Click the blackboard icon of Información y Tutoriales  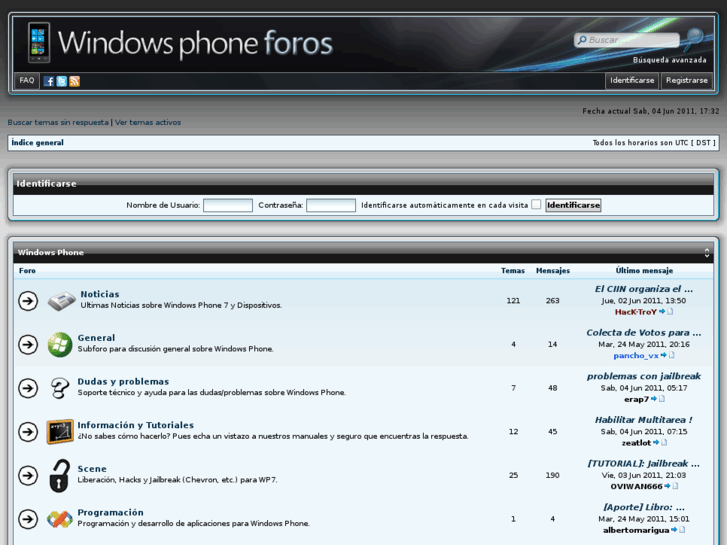coord(60,432)
